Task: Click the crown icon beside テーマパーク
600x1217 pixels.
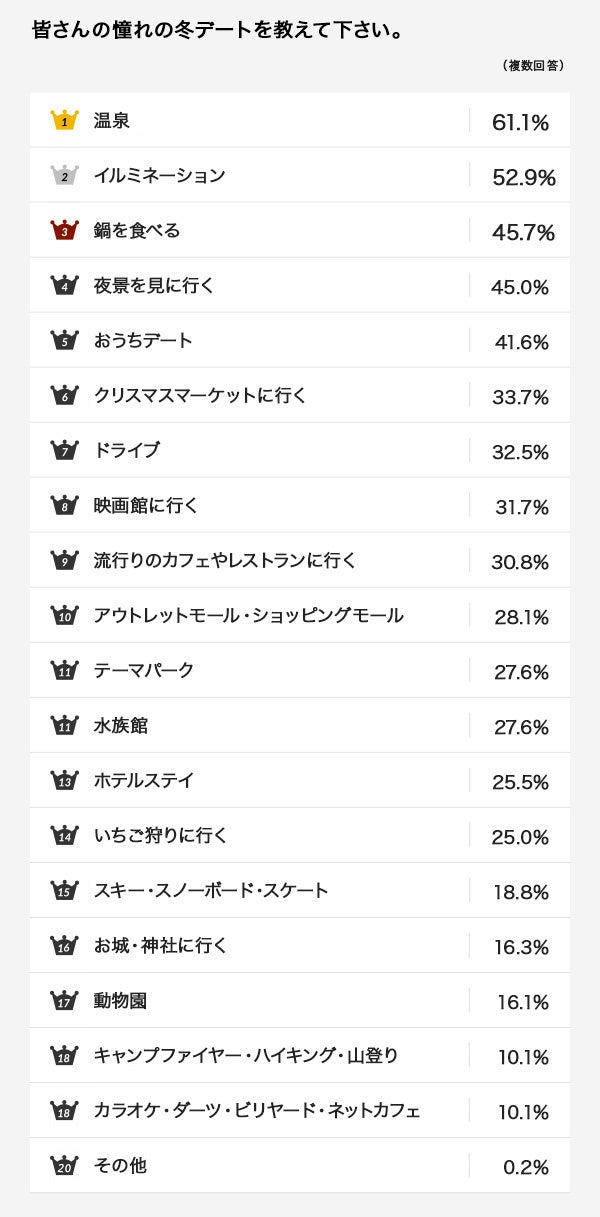Action: pos(64,671)
